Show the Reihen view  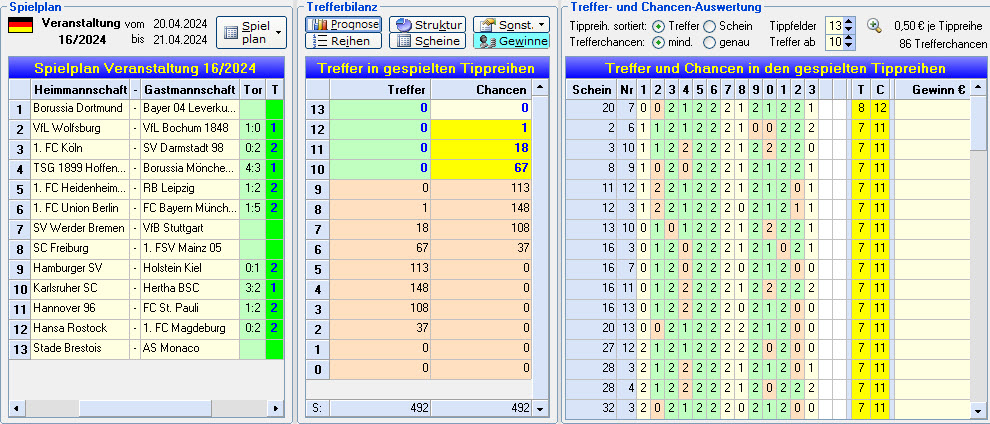click(x=343, y=41)
